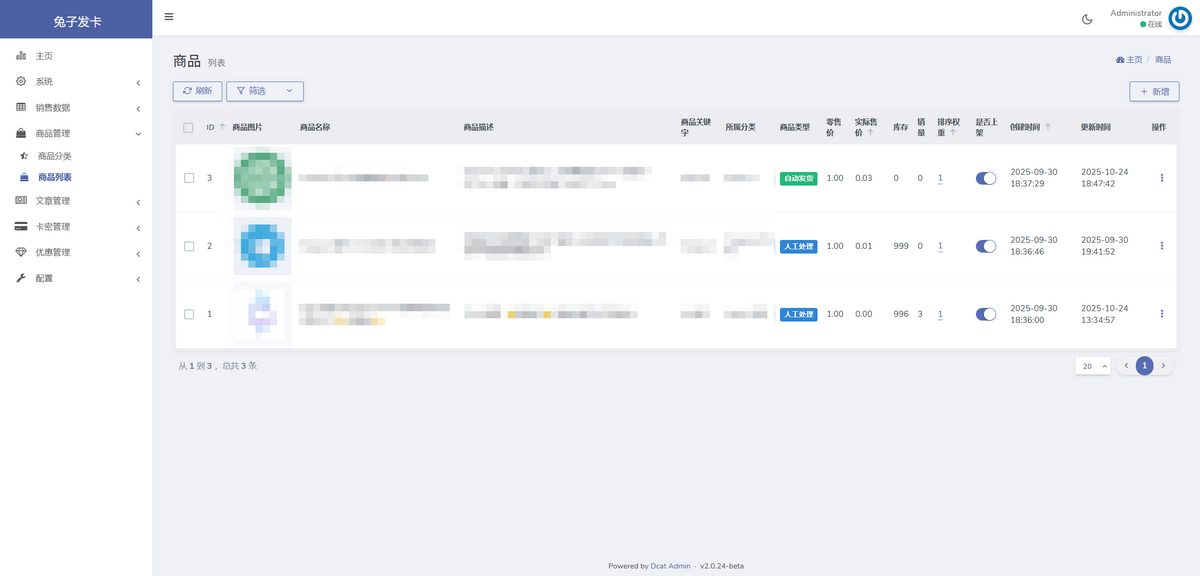Open the Administrator avatar power icon
This screenshot has width=1200, height=576.
coord(1180,19)
